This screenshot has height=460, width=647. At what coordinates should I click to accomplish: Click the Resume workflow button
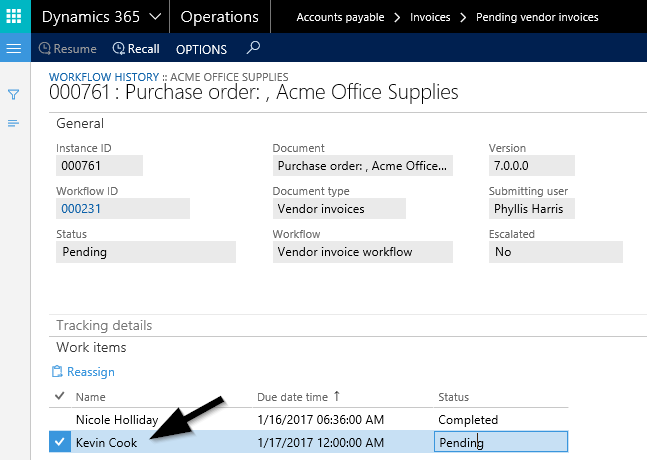pos(67,49)
